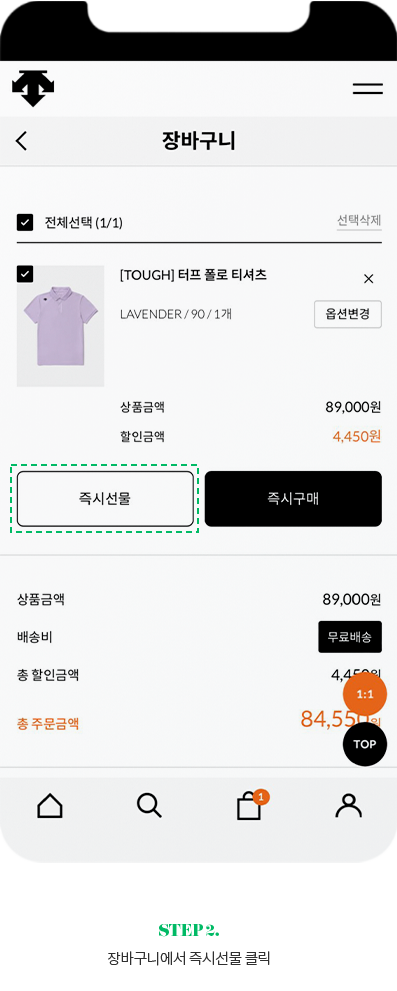The image size is (397, 991).
Task: Tap the 무료배송 badge
Action: (350, 637)
